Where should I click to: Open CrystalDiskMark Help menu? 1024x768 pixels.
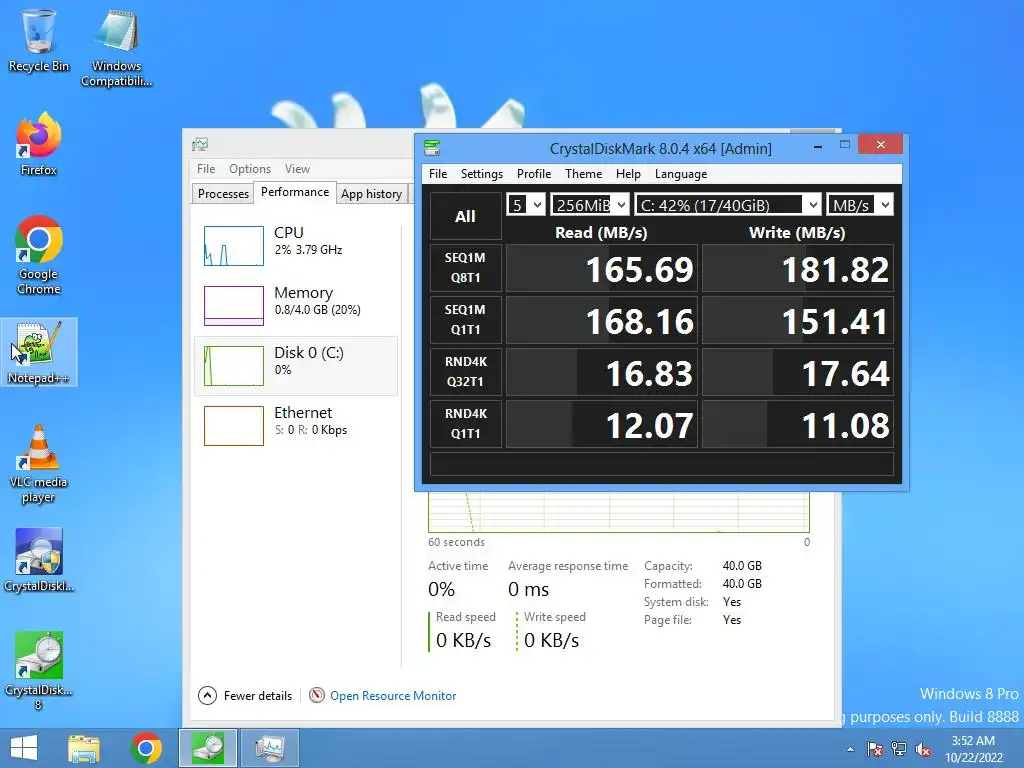628,174
